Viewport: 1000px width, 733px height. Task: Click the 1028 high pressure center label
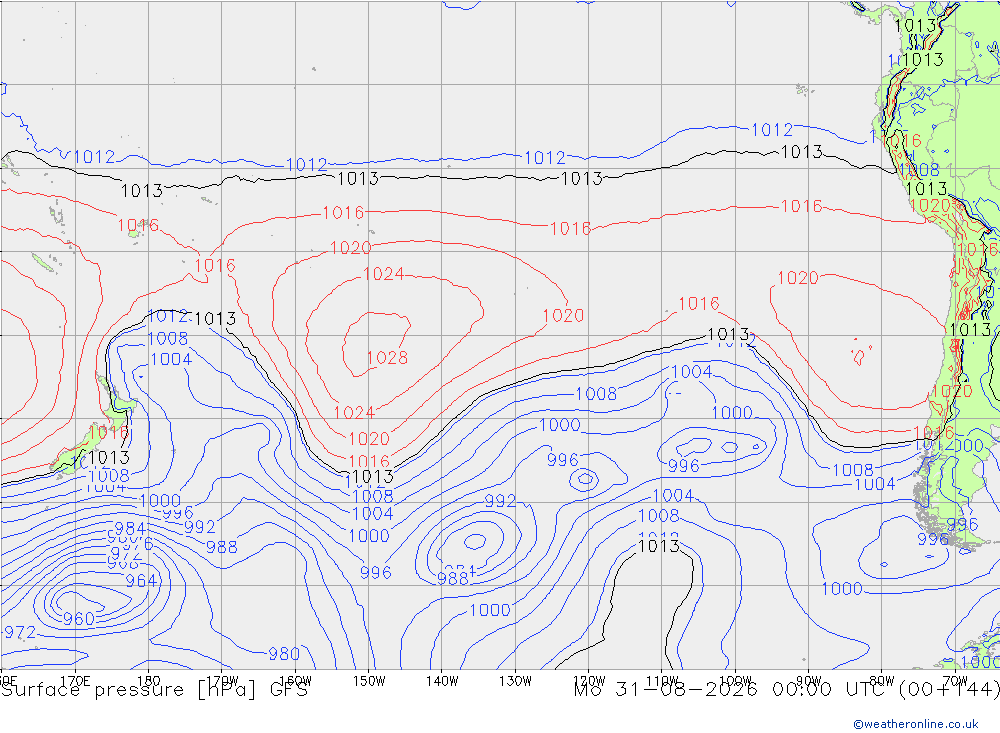click(x=388, y=358)
